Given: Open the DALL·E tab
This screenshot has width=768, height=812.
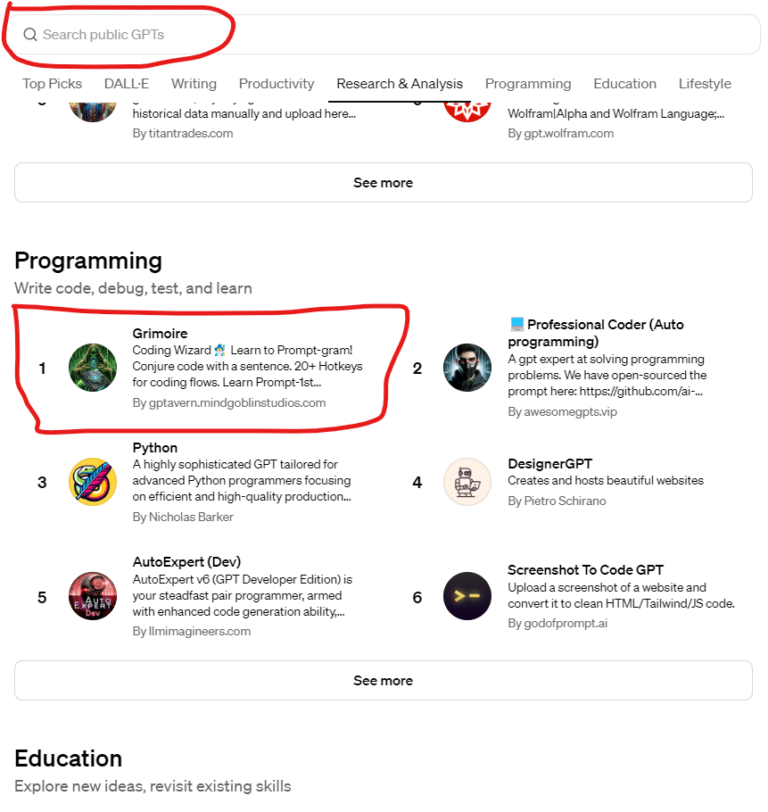Looking at the screenshot, I should coord(126,84).
